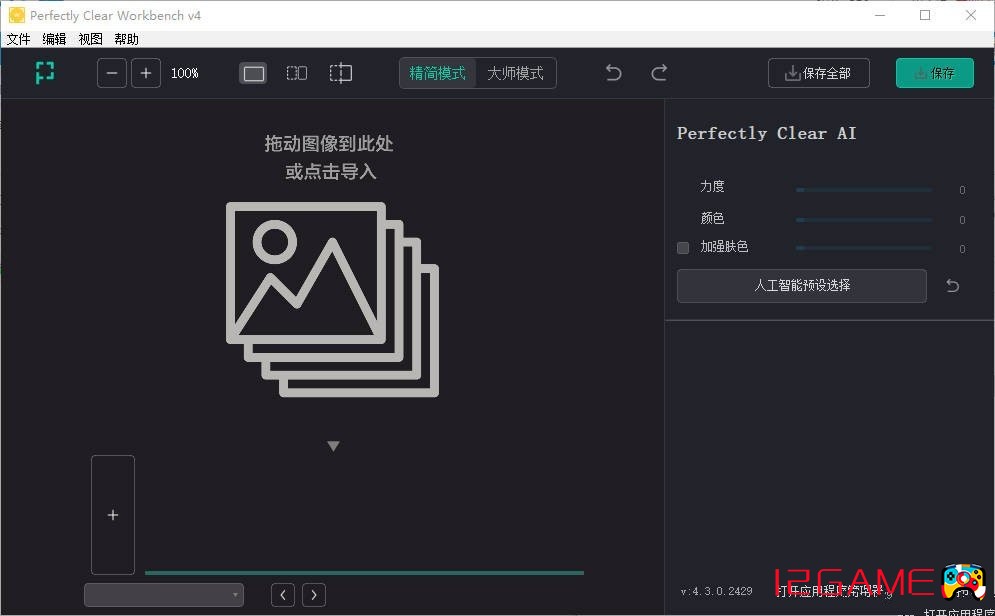Zoom out with the minus button
Image resolution: width=995 pixels, height=616 pixels.
(112, 73)
